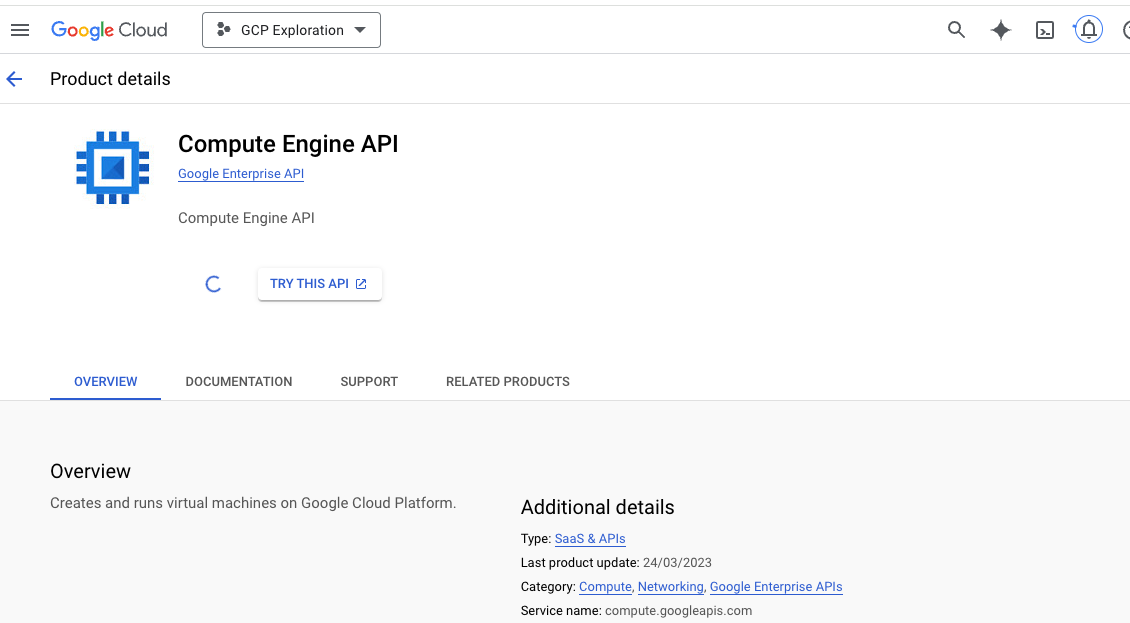Click the Compute Engine API main heading

(x=288, y=144)
